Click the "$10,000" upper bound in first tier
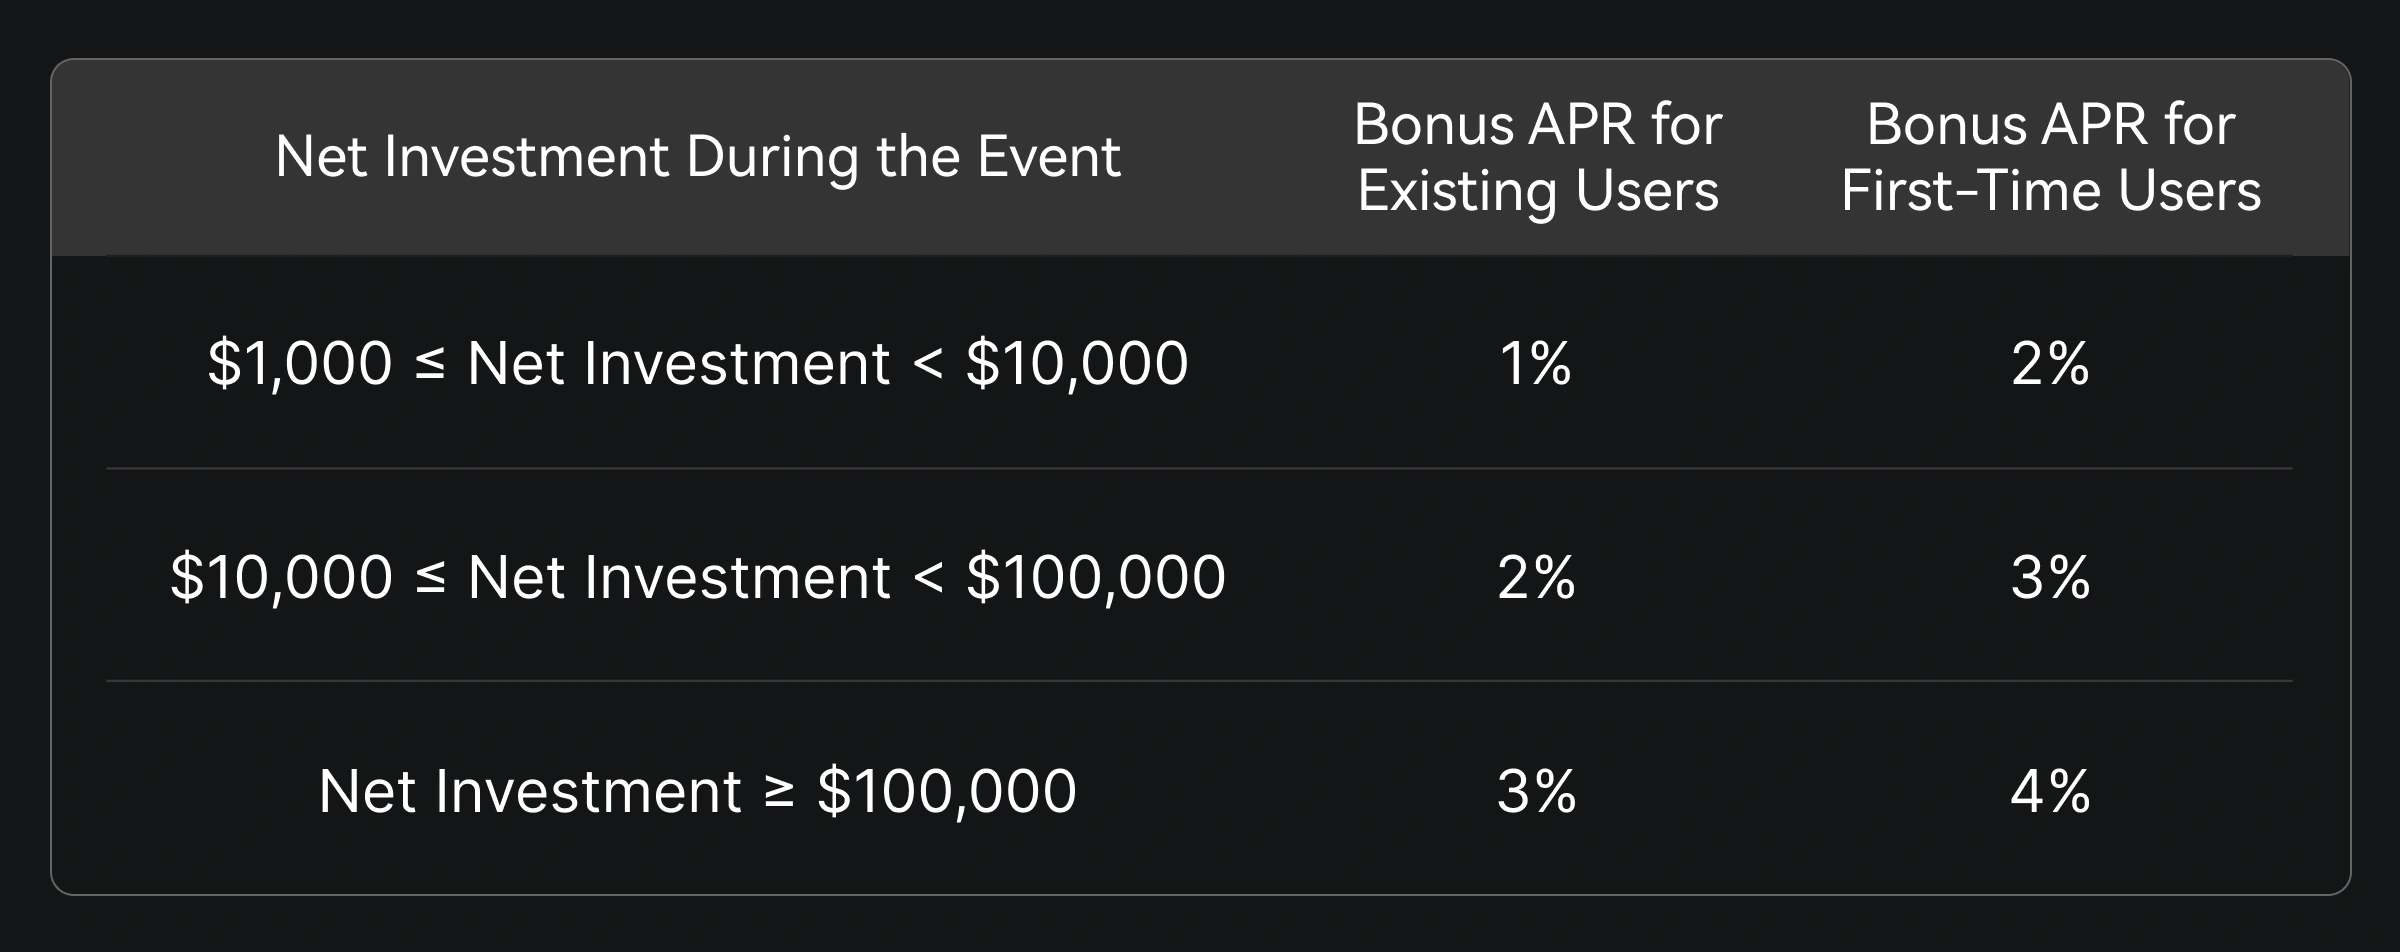Screen dimensions: 2400x952 1077,363
